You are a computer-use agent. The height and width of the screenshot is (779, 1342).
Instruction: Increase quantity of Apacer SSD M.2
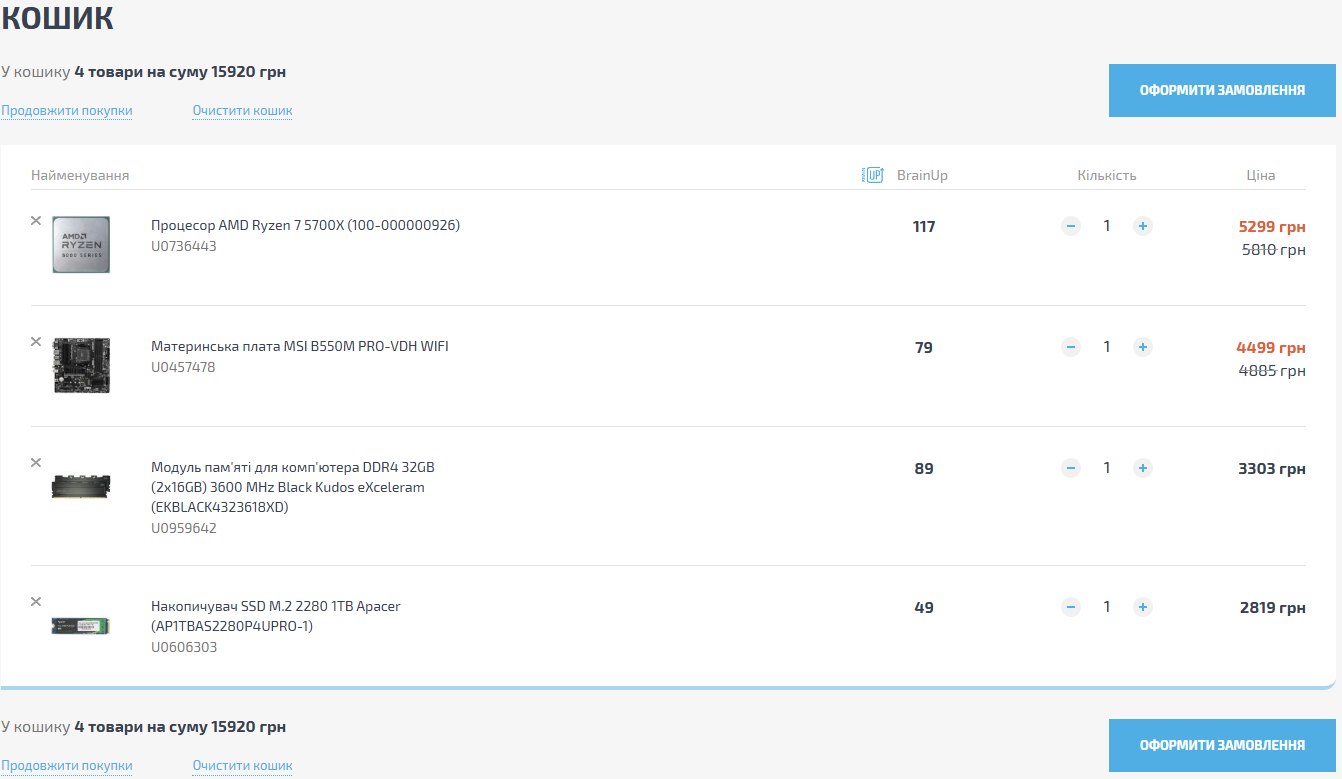[1143, 607]
